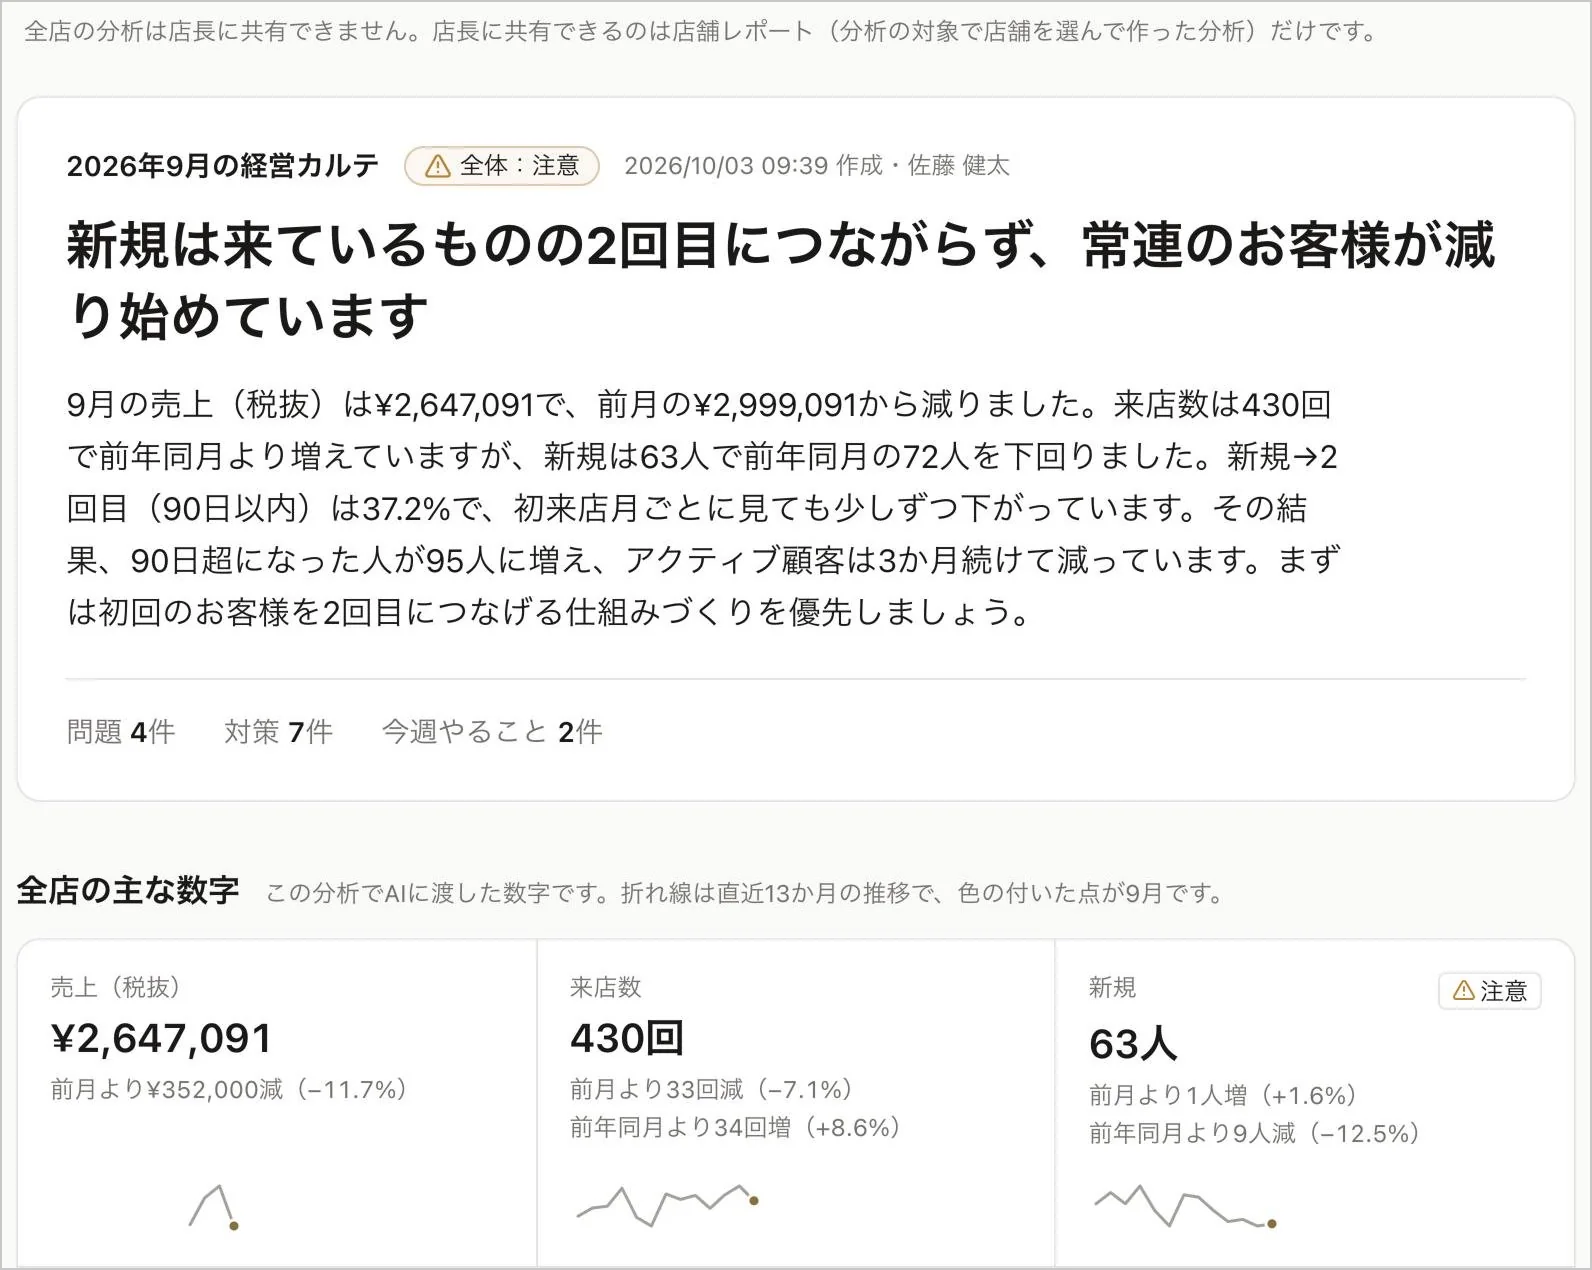
Task: Open the 対策 7件 summary link
Action: 278,732
